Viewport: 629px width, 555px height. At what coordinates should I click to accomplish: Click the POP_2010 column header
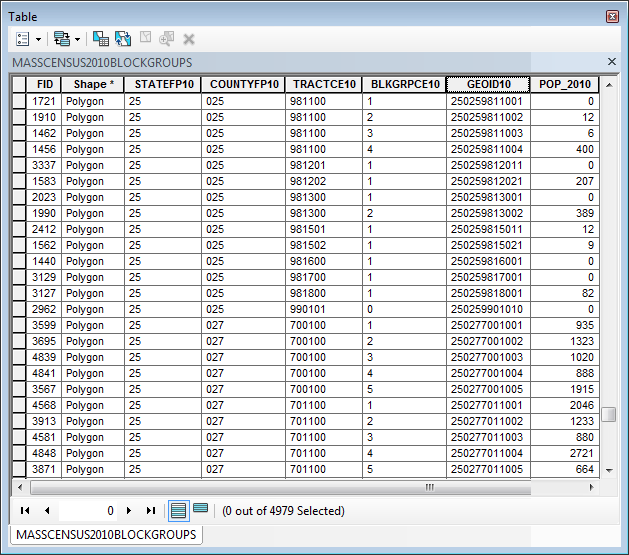[565, 84]
